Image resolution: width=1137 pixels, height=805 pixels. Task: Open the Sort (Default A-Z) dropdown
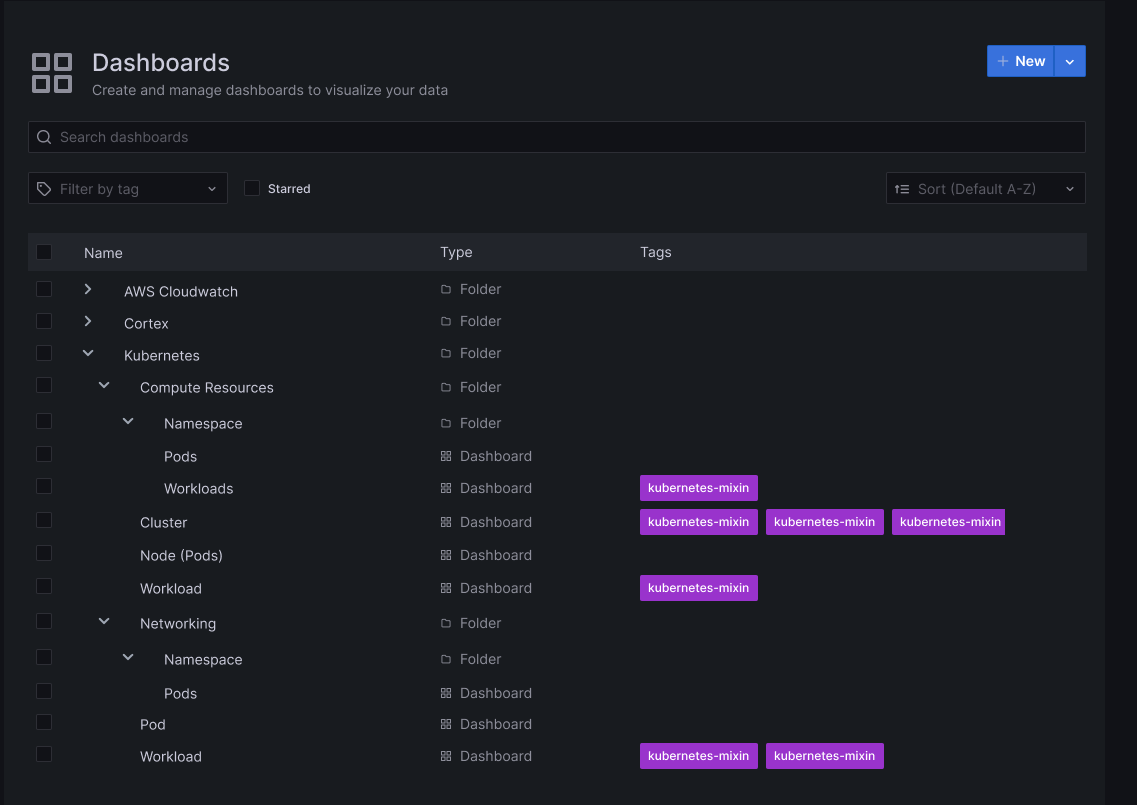click(x=985, y=188)
